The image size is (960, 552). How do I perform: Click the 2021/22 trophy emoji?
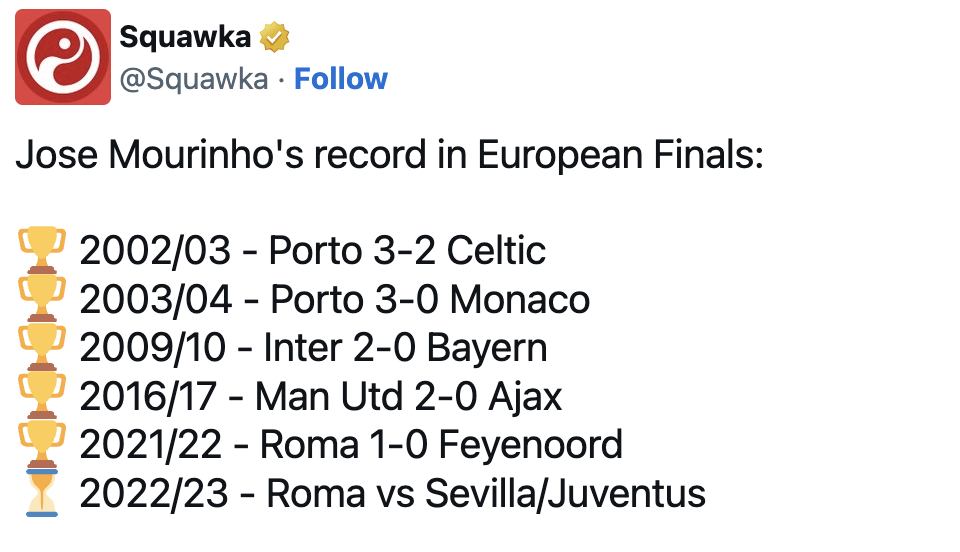[42, 444]
